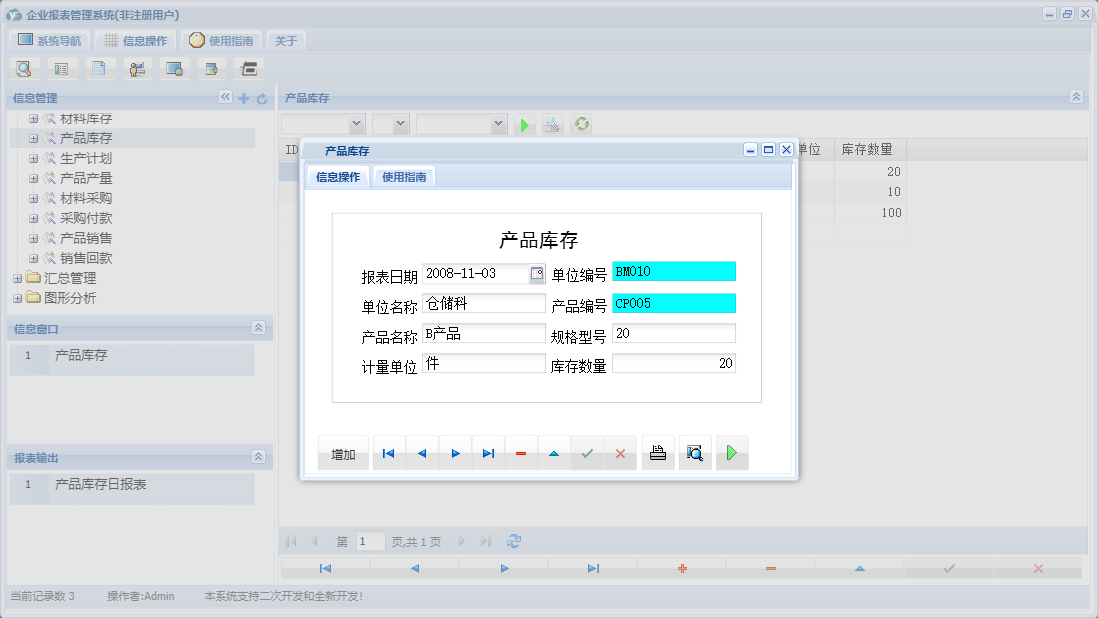Click the 规格型号 input field
This screenshot has height=618, width=1098.
coord(674,333)
